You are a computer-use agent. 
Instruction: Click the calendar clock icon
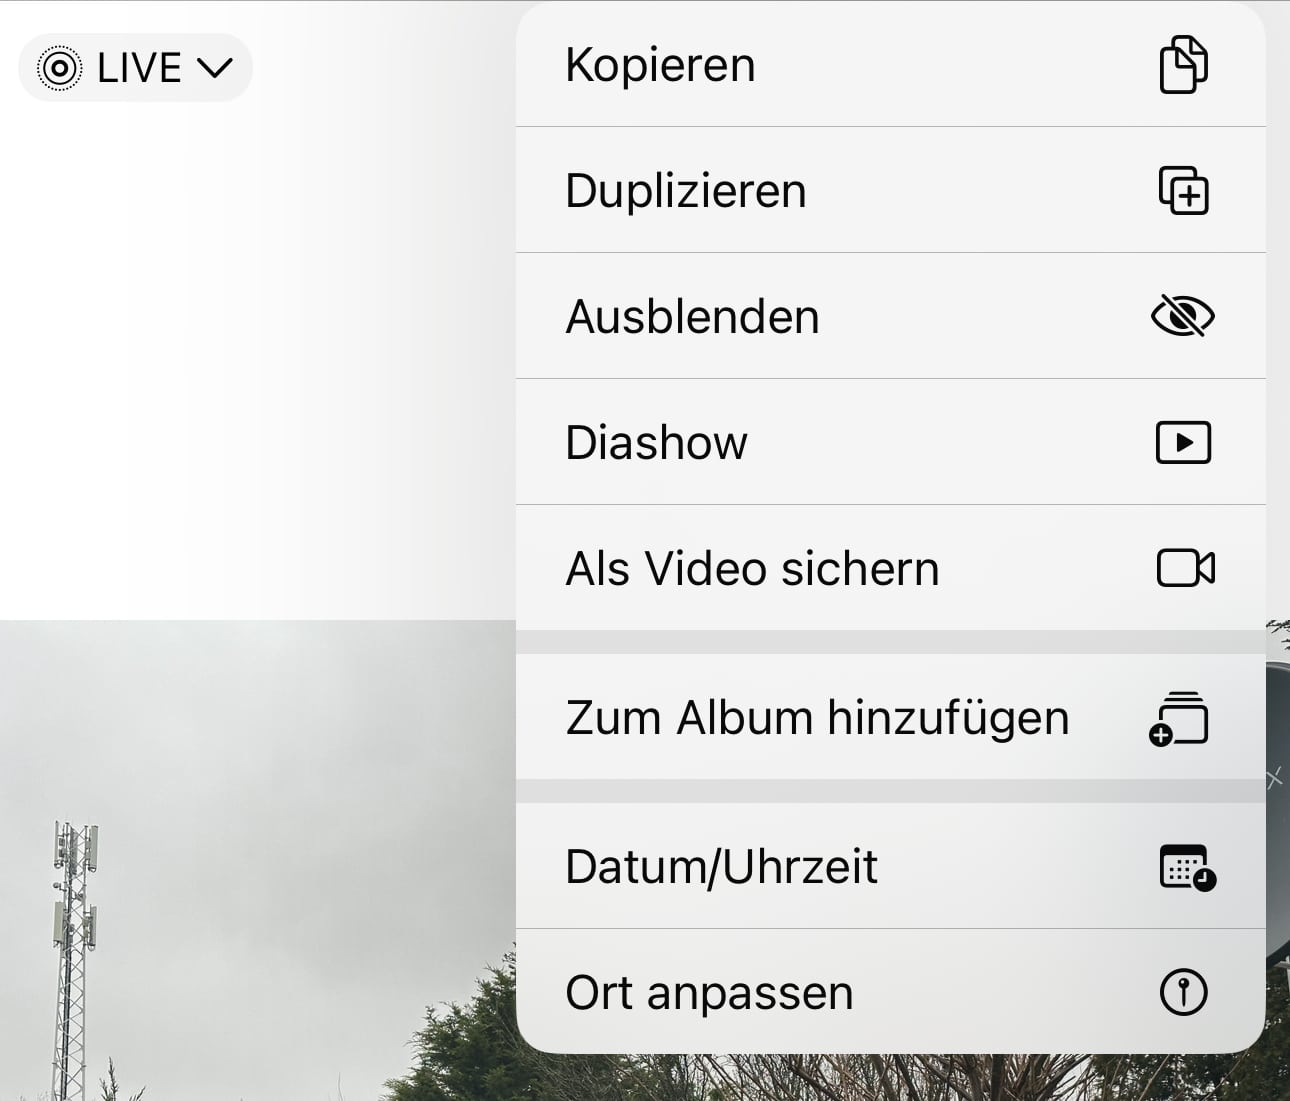coord(1186,867)
